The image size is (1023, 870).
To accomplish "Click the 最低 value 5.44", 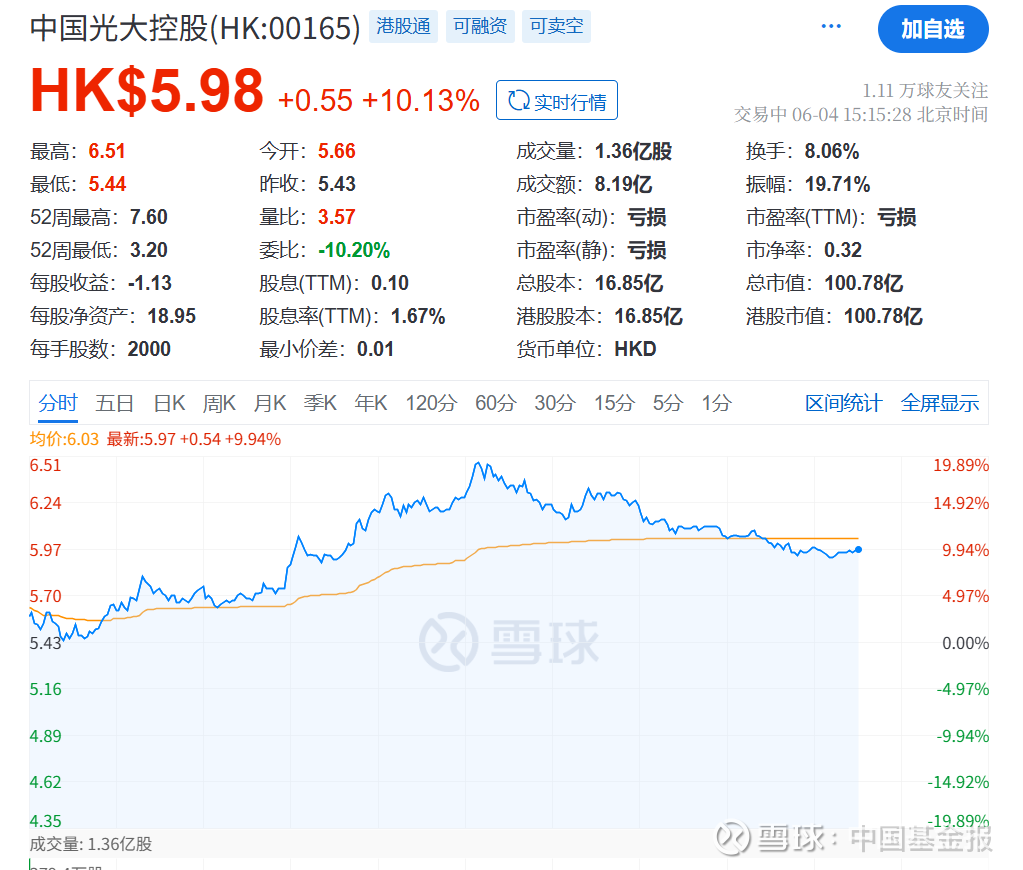I will 107,184.
